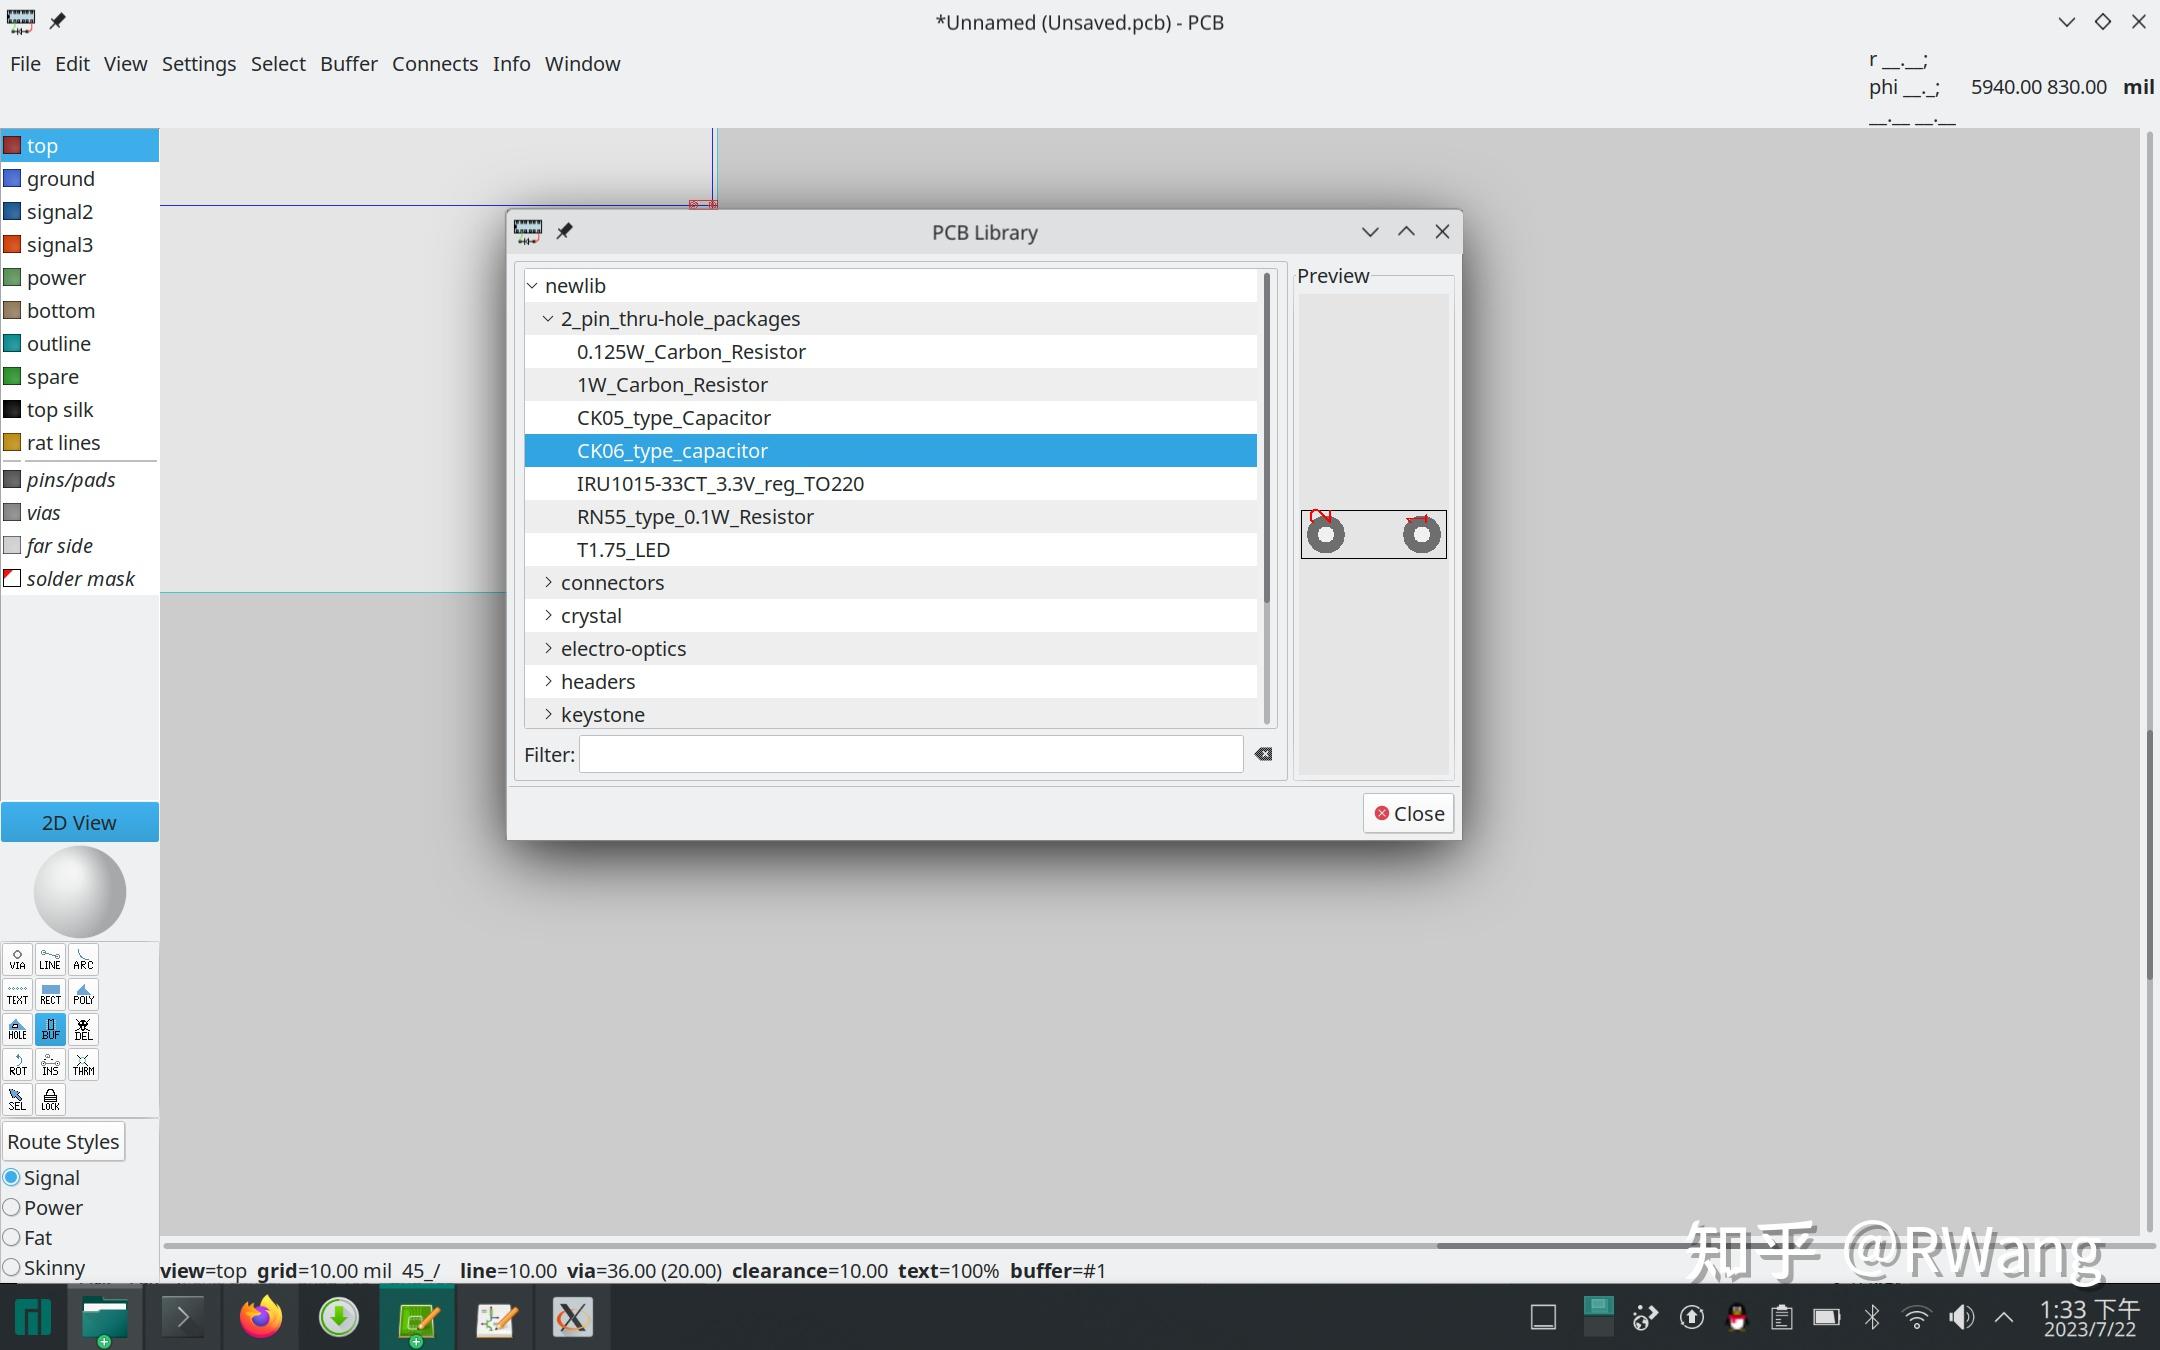The width and height of the screenshot is (2160, 1350).
Task: Click the Route Styles button
Action: (x=63, y=1142)
